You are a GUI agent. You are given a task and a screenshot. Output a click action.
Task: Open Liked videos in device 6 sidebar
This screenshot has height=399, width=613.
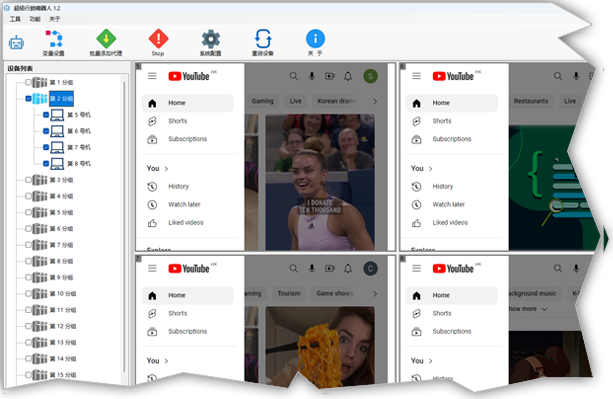coord(452,223)
